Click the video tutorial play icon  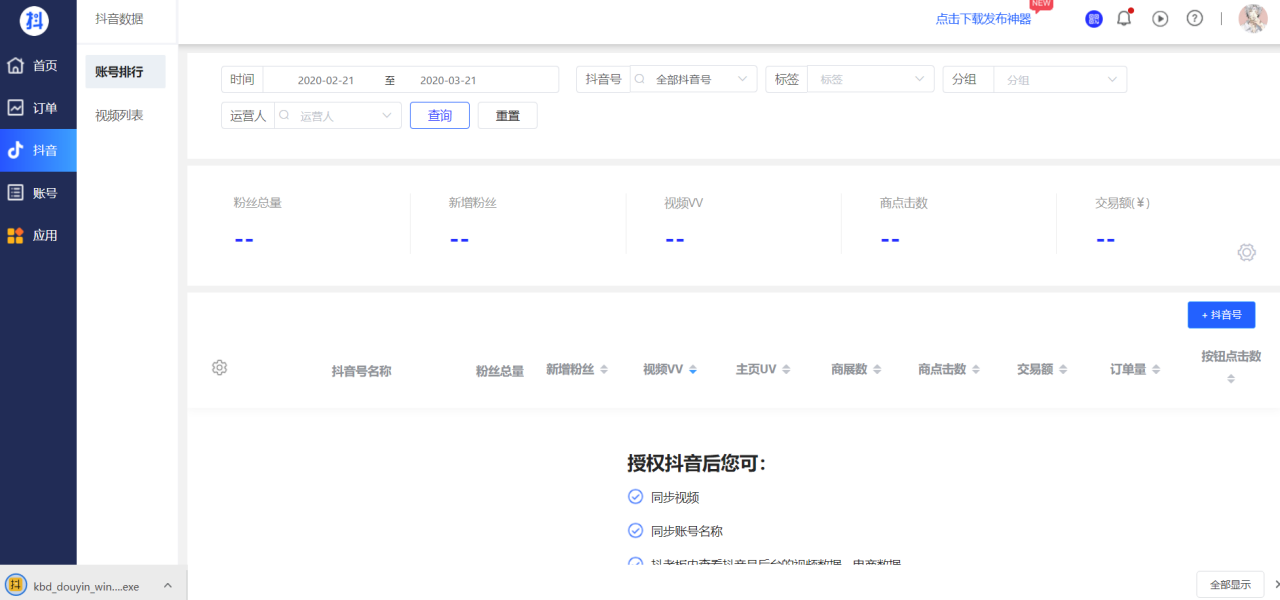pyautogui.click(x=1159, y=18)
